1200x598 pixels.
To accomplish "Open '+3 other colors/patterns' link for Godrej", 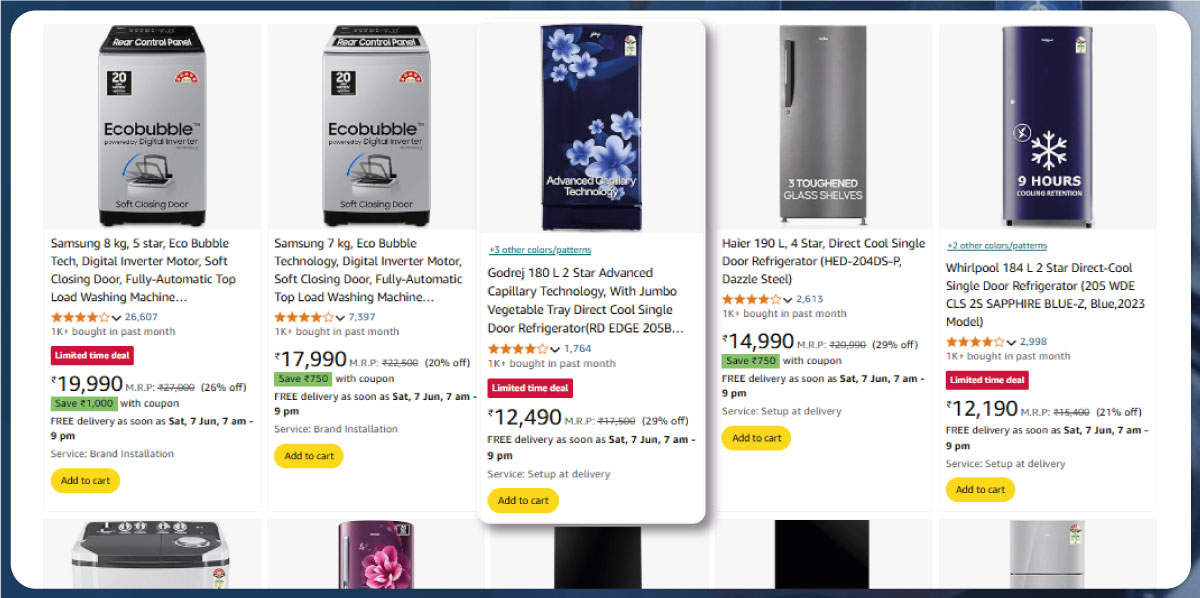I will [539, 250].
